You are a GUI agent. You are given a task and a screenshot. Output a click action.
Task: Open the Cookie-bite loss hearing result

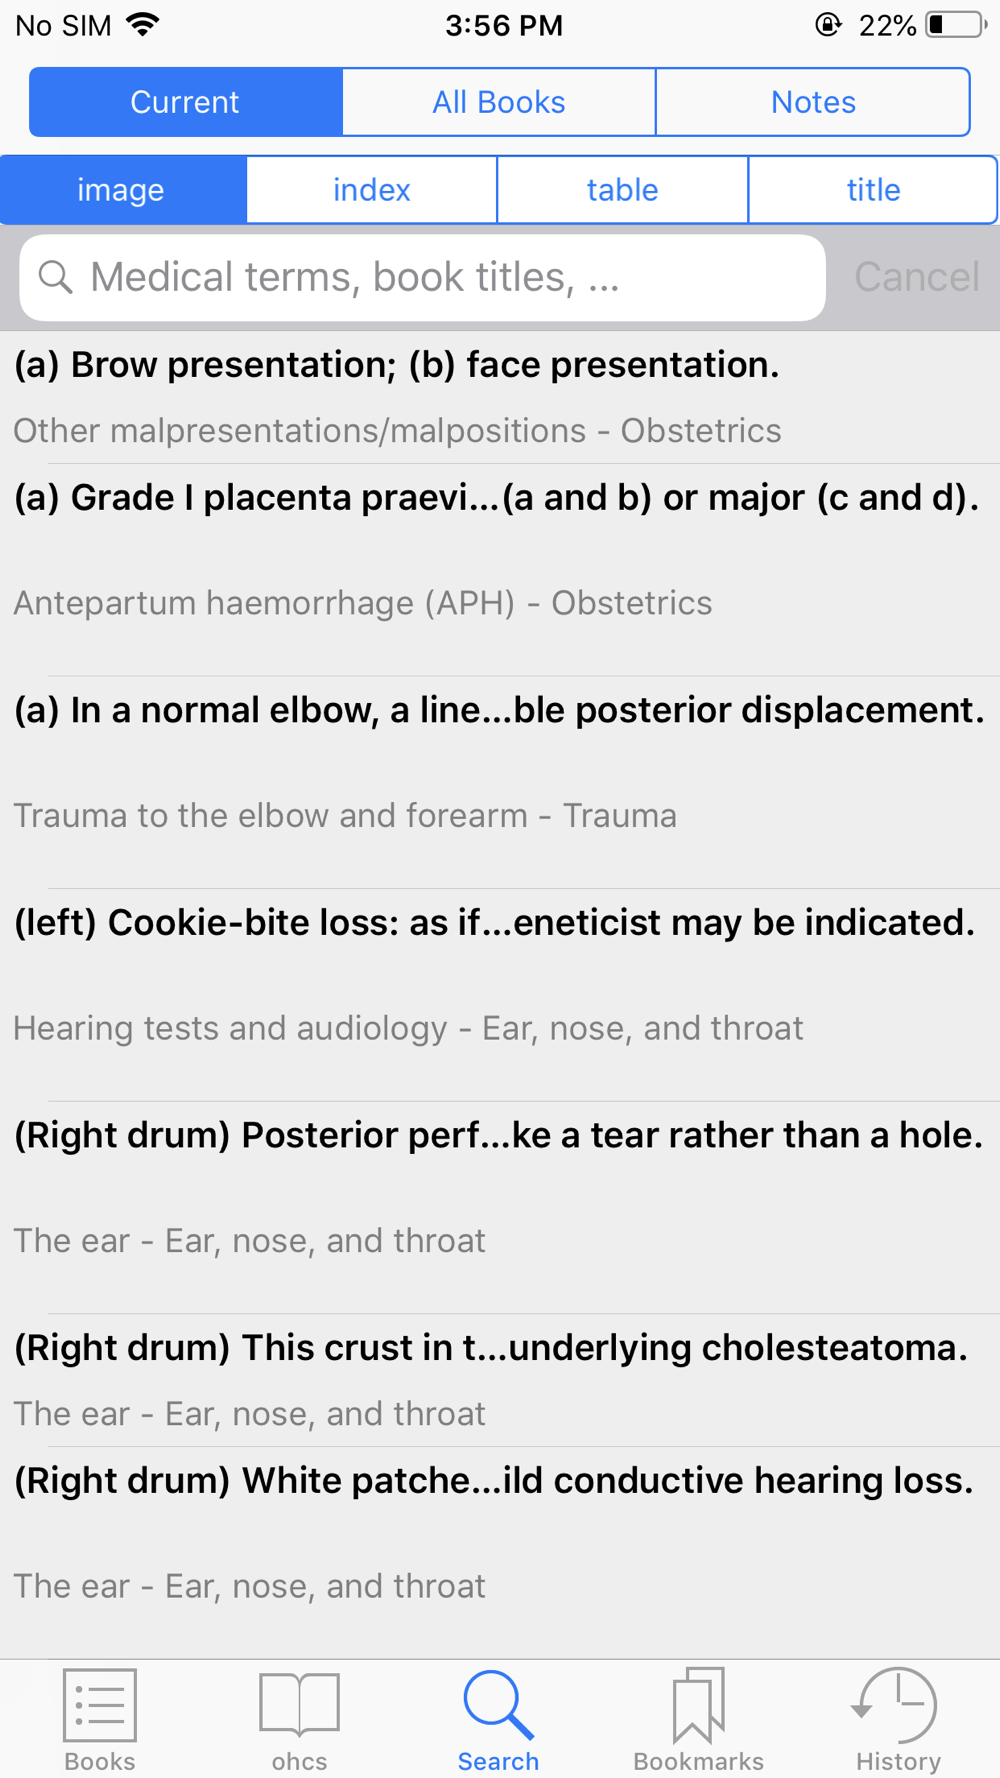coord(500,995)
